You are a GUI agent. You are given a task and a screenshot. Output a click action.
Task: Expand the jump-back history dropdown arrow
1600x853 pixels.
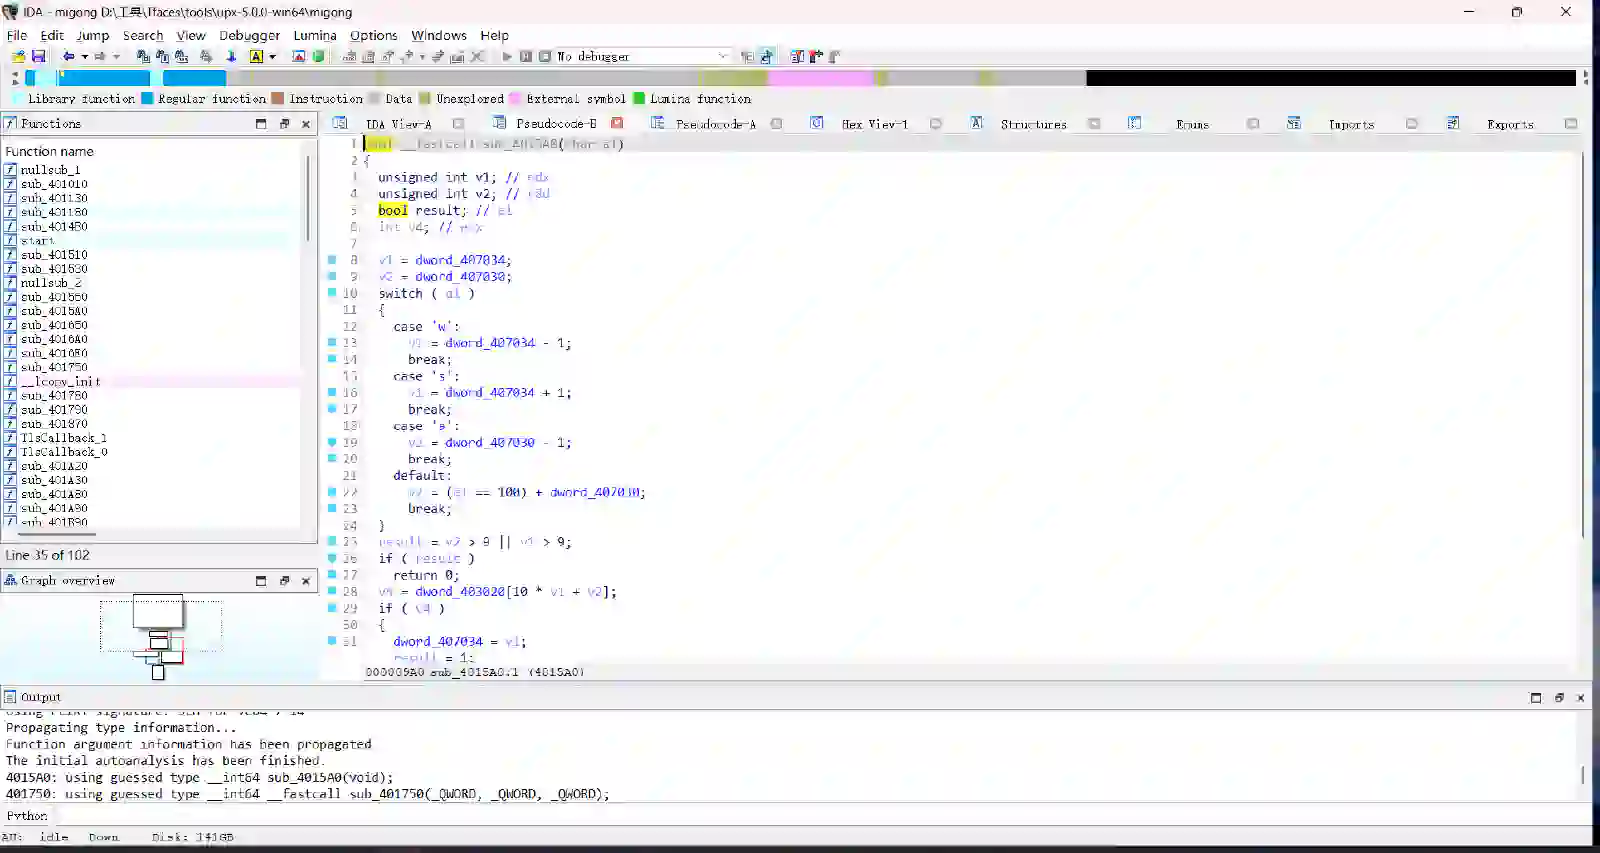pos(84,57)
